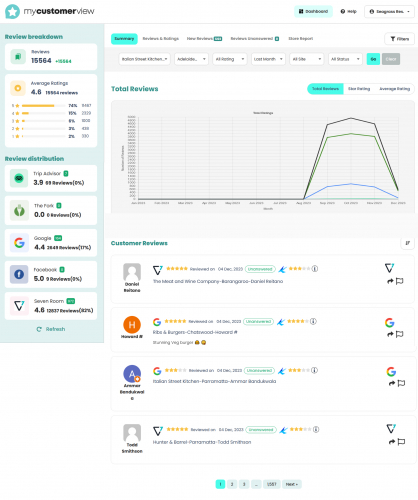This screenshot has width=418, height=500.
Task: Go to the Next page
Action: [x=292, y=484]
